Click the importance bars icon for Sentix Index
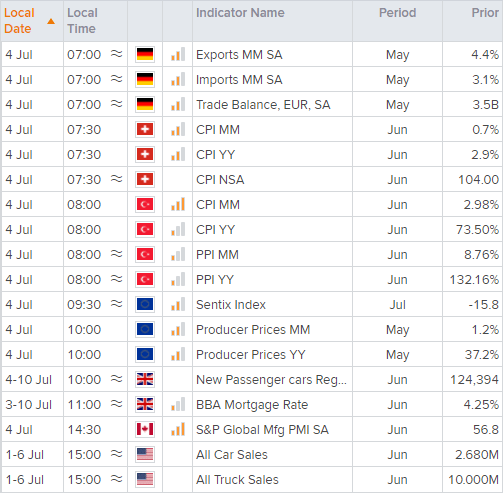The height and width of the screenshot is (493, 503). [x=178, y=304]
